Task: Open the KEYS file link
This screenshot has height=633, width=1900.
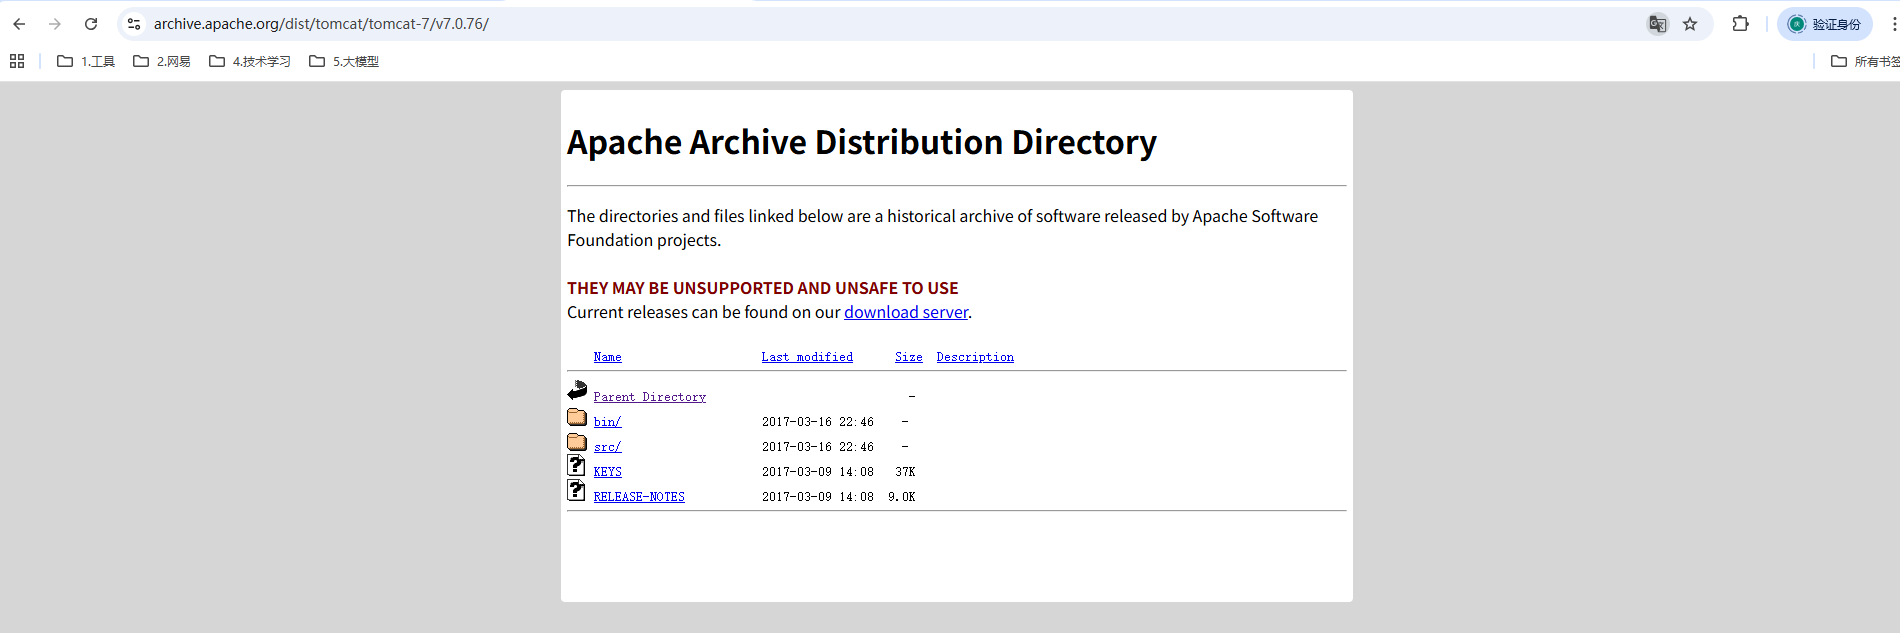Action: tap(607, 472)
